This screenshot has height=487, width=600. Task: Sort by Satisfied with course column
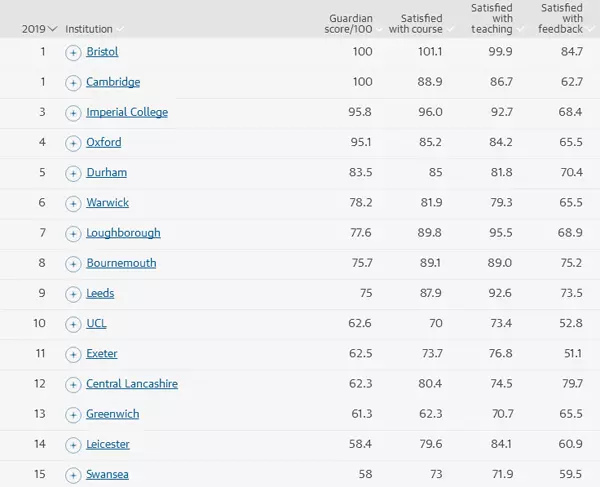pos(417,23)
